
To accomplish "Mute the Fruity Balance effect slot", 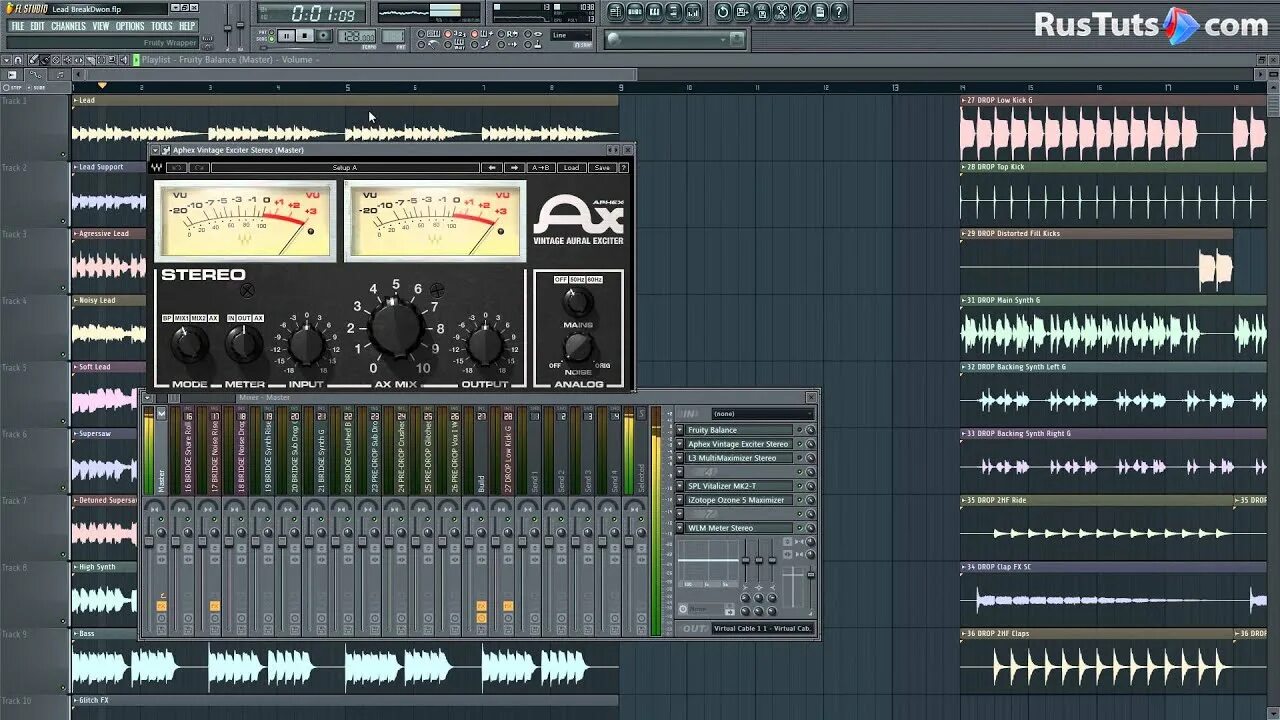I will click(x=800, y=430).
